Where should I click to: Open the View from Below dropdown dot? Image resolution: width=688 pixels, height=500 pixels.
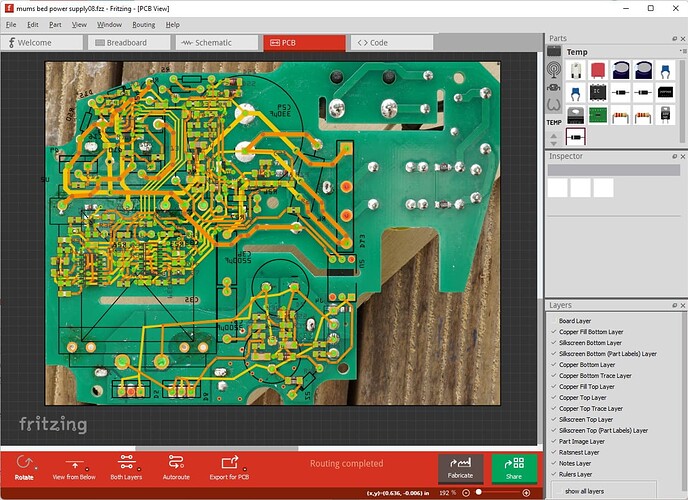click(x=87, y=469)
